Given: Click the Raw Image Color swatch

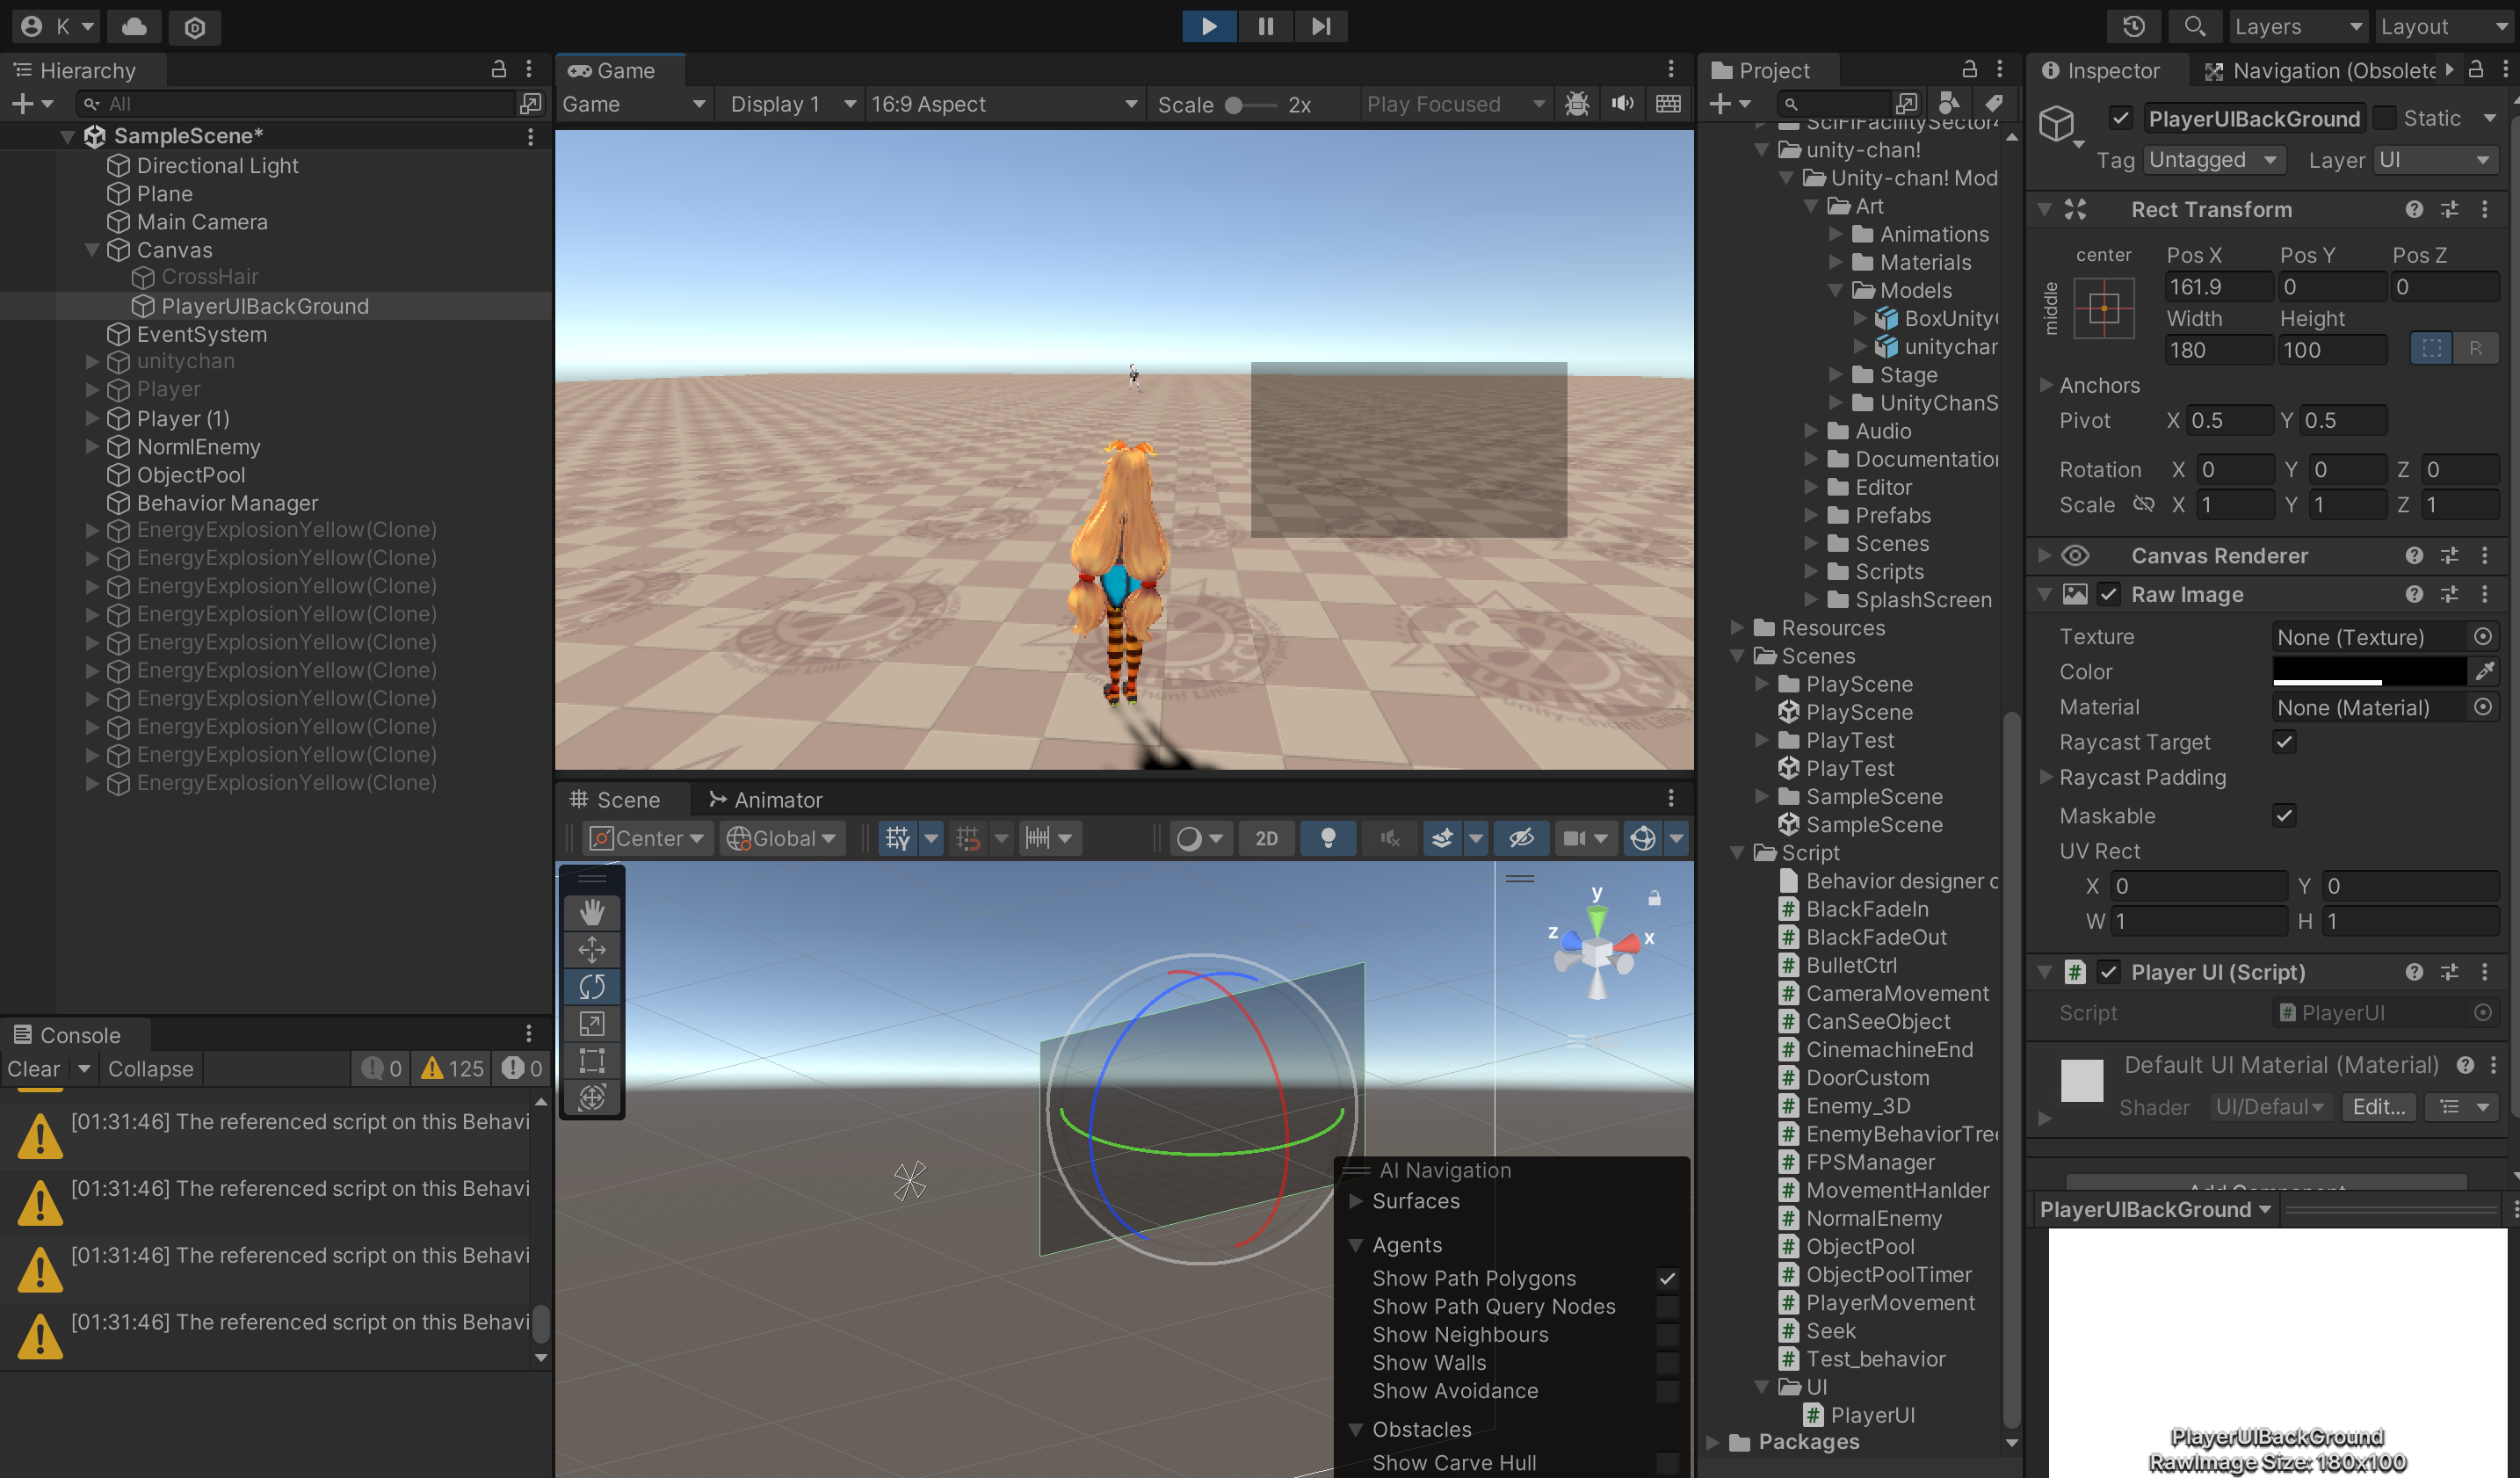Looking at the screenshot, I should tap(2368, 671).
